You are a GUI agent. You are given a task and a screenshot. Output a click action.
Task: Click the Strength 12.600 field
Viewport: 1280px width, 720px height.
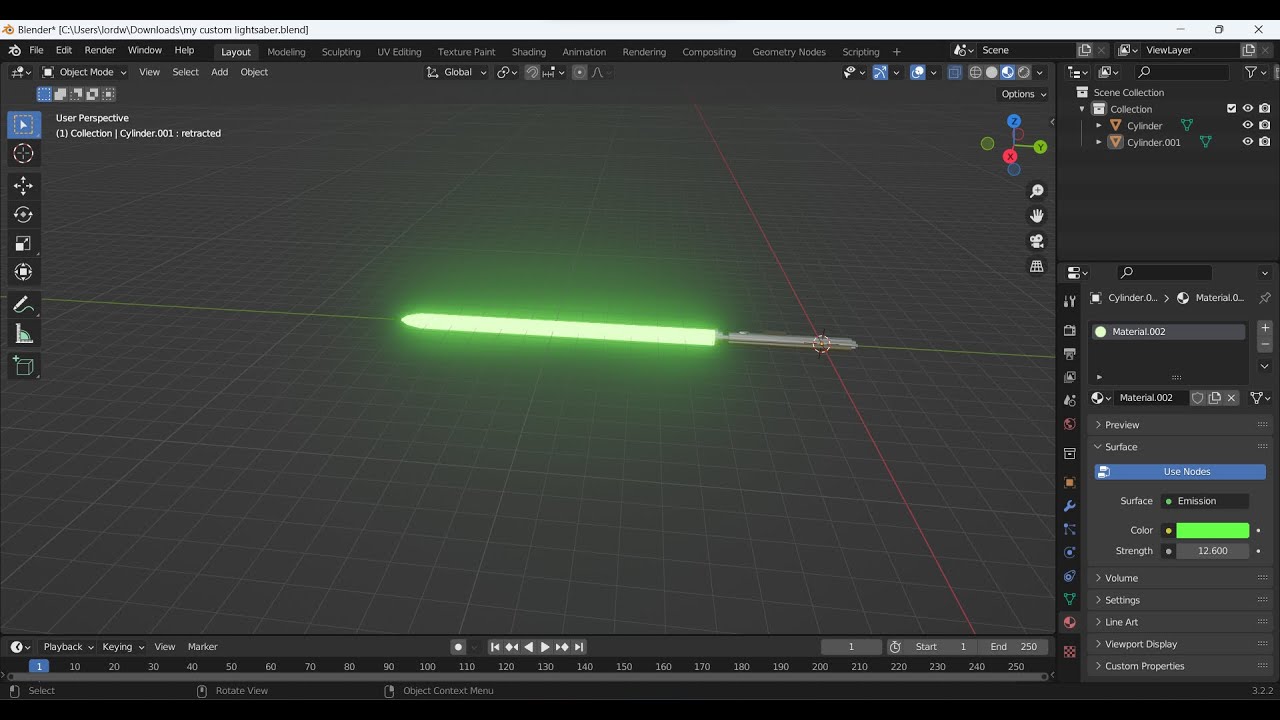point(1212,551)
